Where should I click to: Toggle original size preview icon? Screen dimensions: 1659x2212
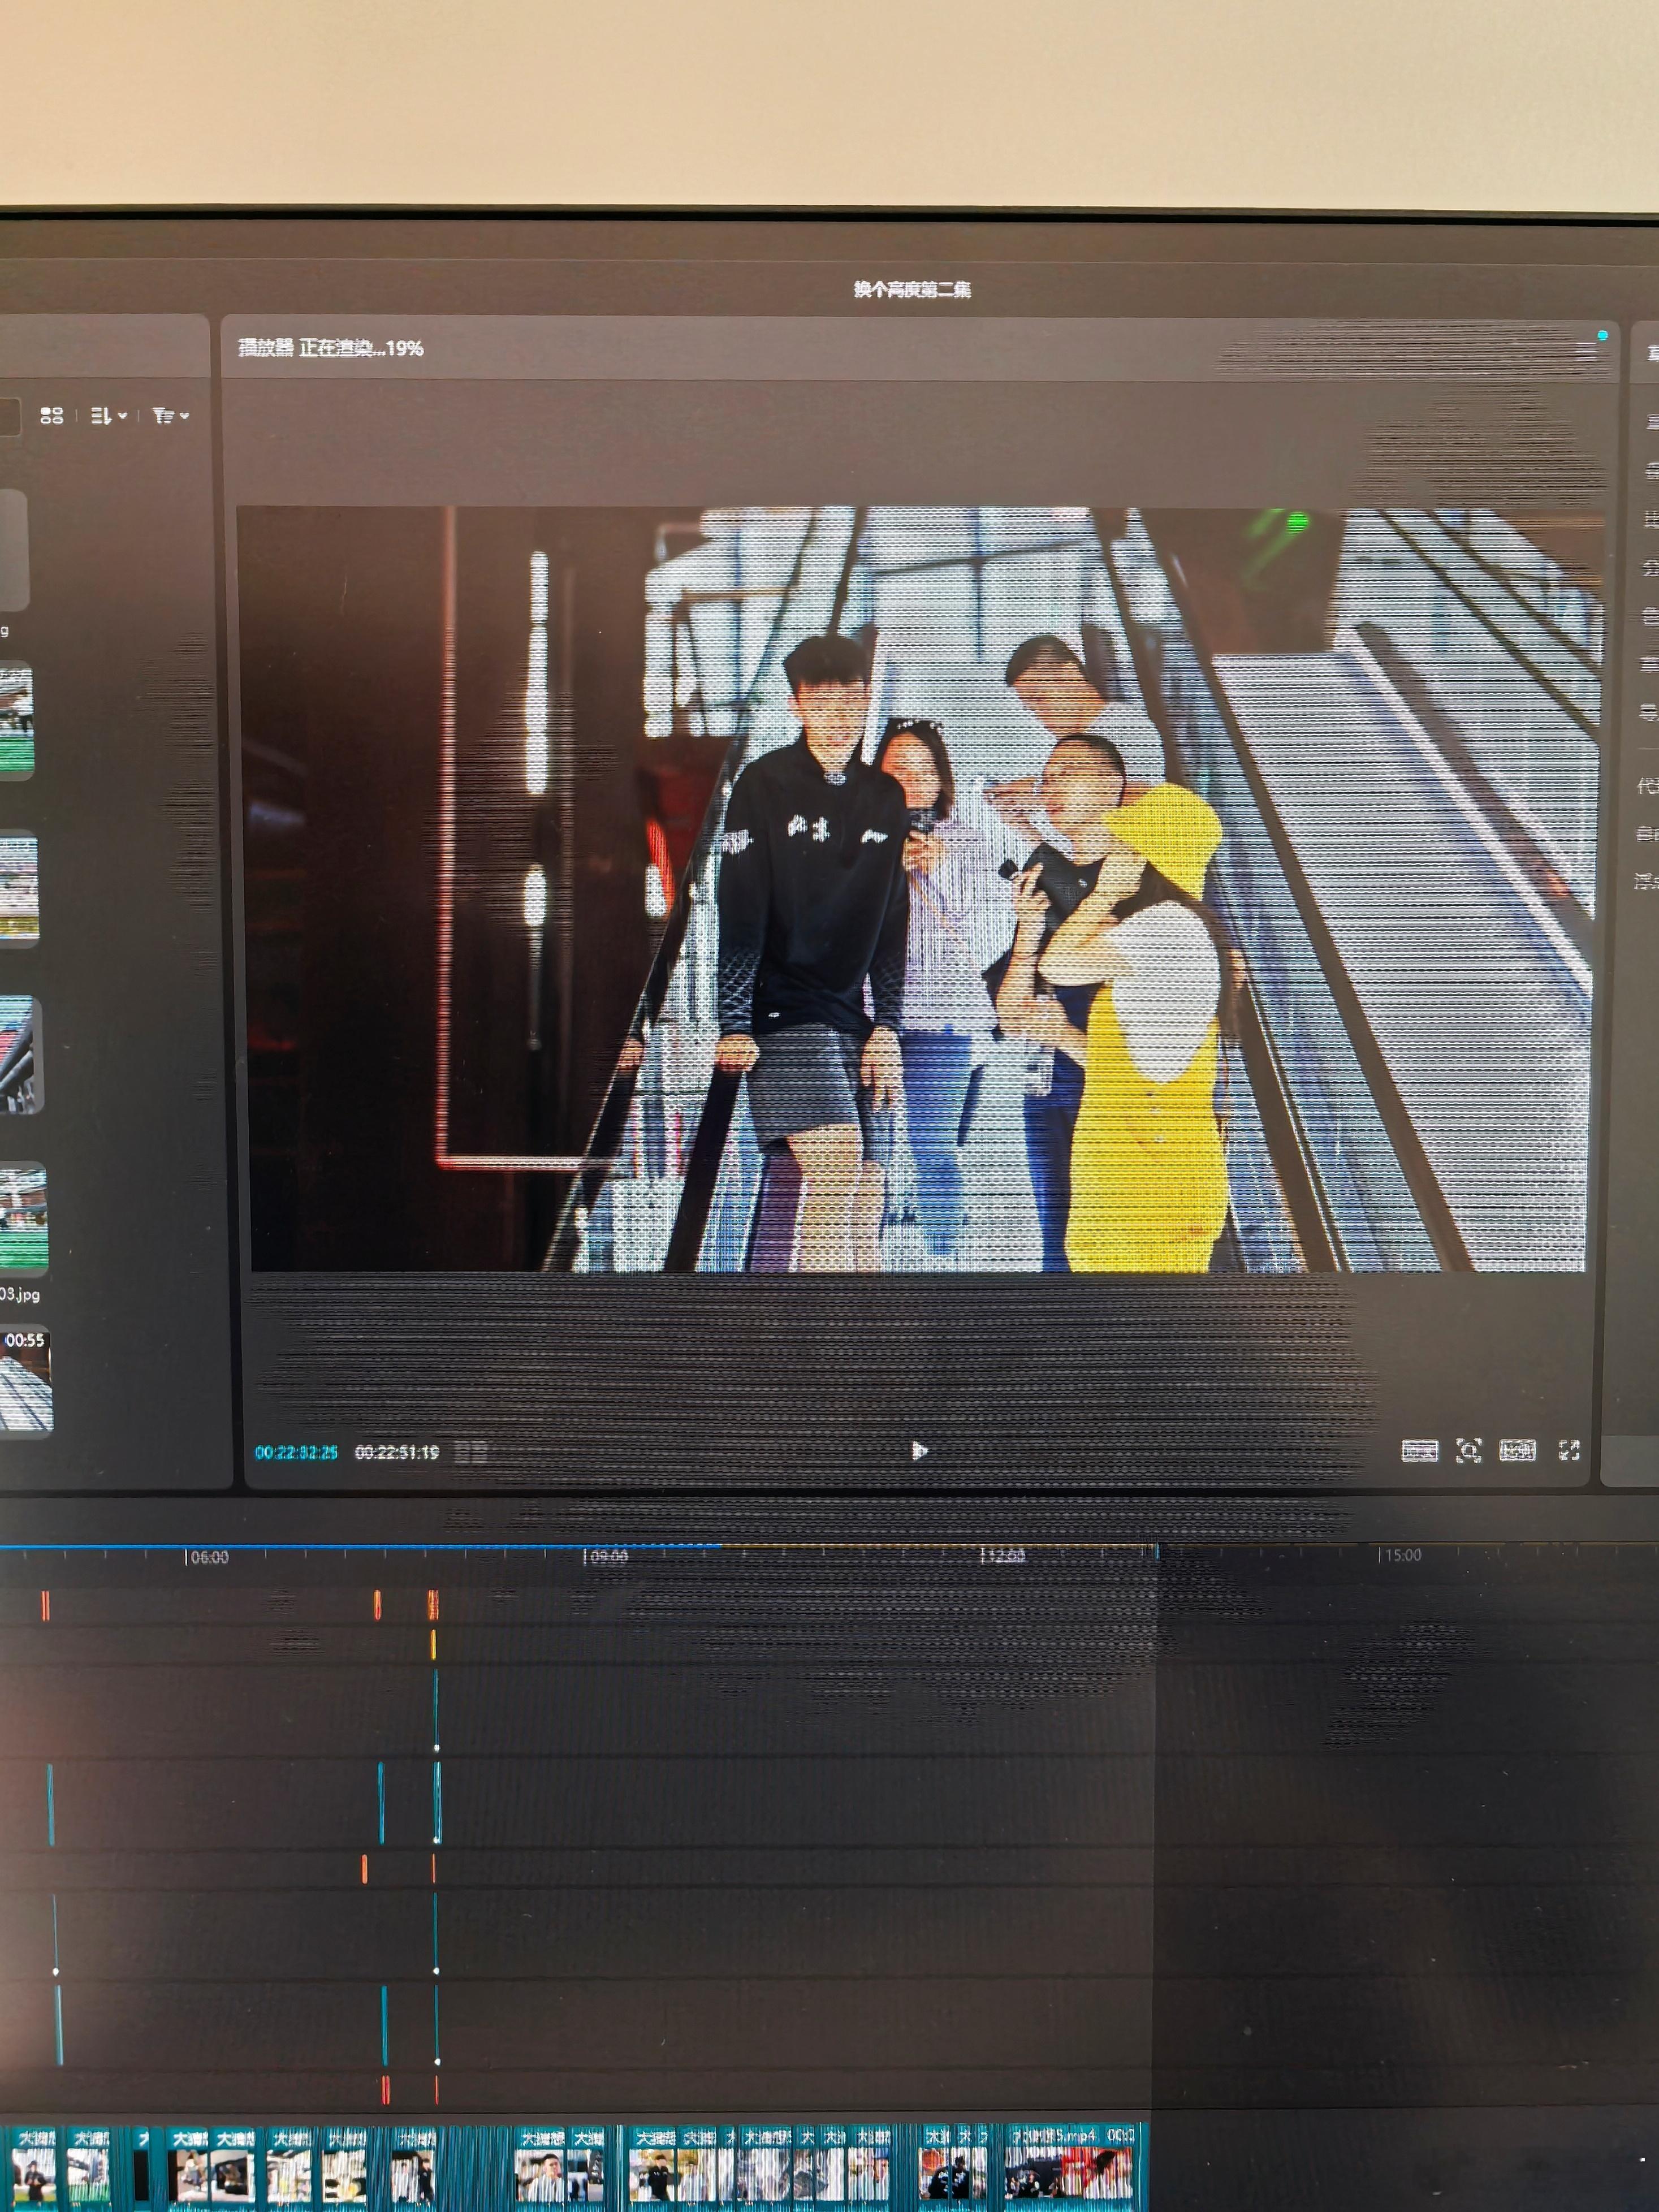[1419, 1450]
